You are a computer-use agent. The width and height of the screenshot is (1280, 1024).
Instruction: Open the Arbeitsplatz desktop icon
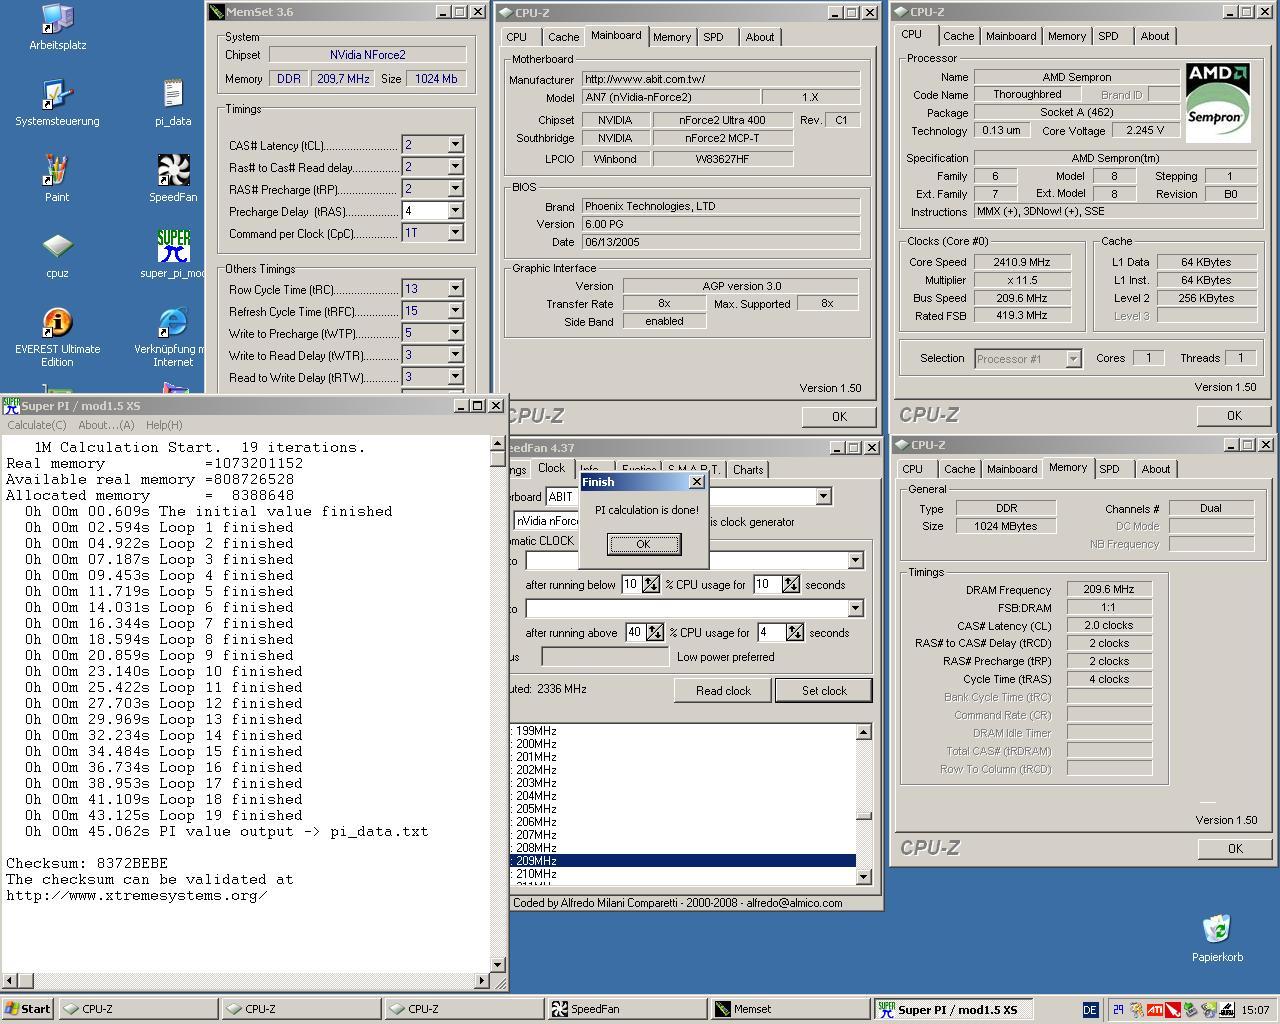coord(57,18)
